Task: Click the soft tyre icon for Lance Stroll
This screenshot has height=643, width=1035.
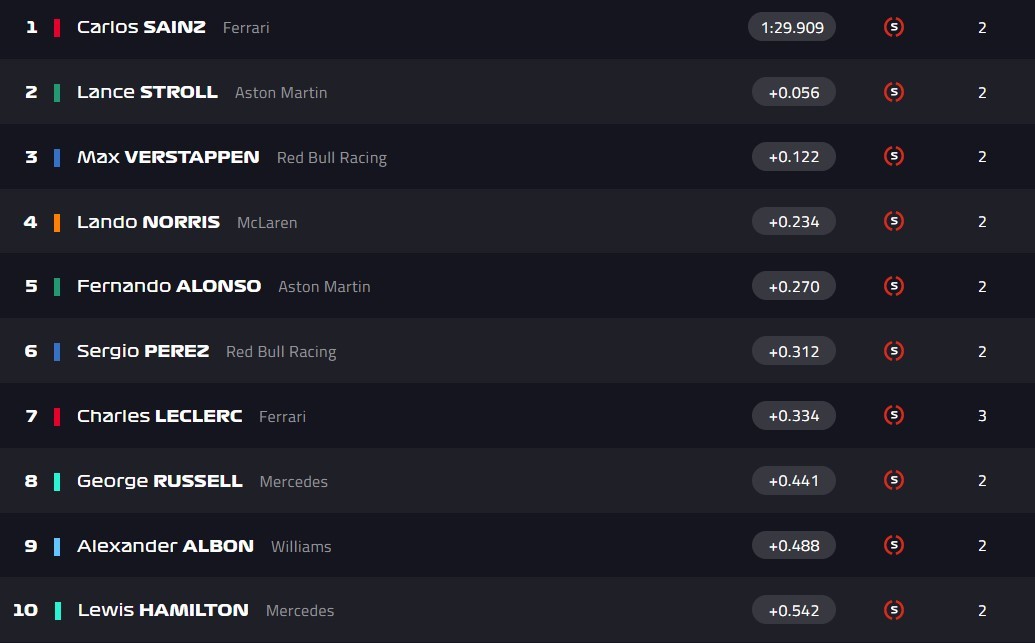Action: (x=894, y=92)
